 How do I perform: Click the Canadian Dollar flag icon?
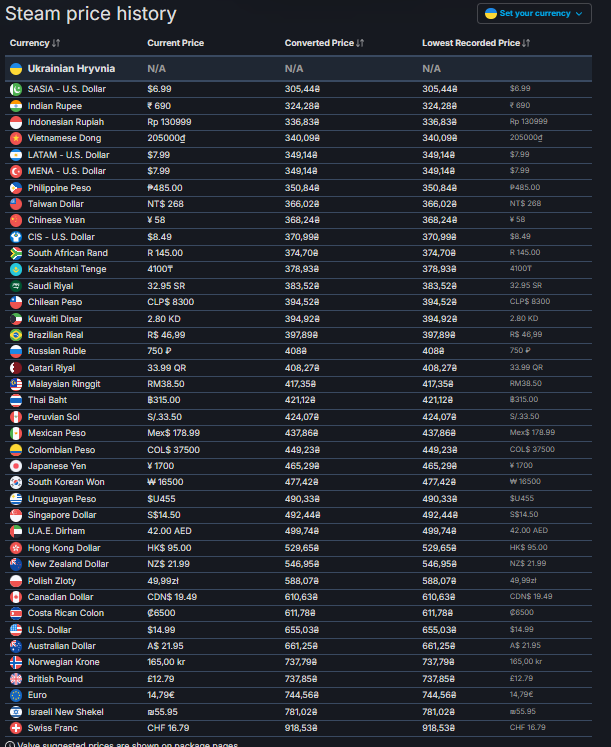(16, 597)
